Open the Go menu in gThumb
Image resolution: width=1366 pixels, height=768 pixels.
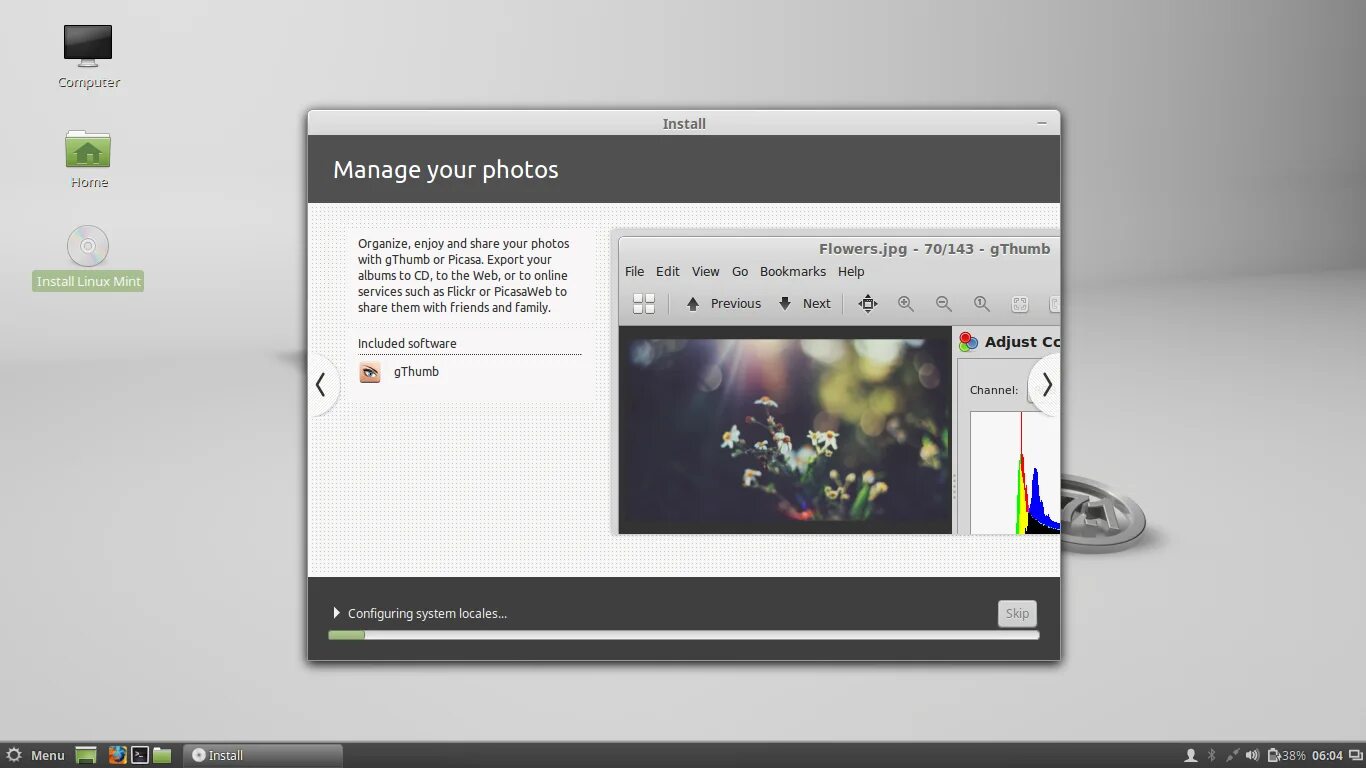coord(740,272)
